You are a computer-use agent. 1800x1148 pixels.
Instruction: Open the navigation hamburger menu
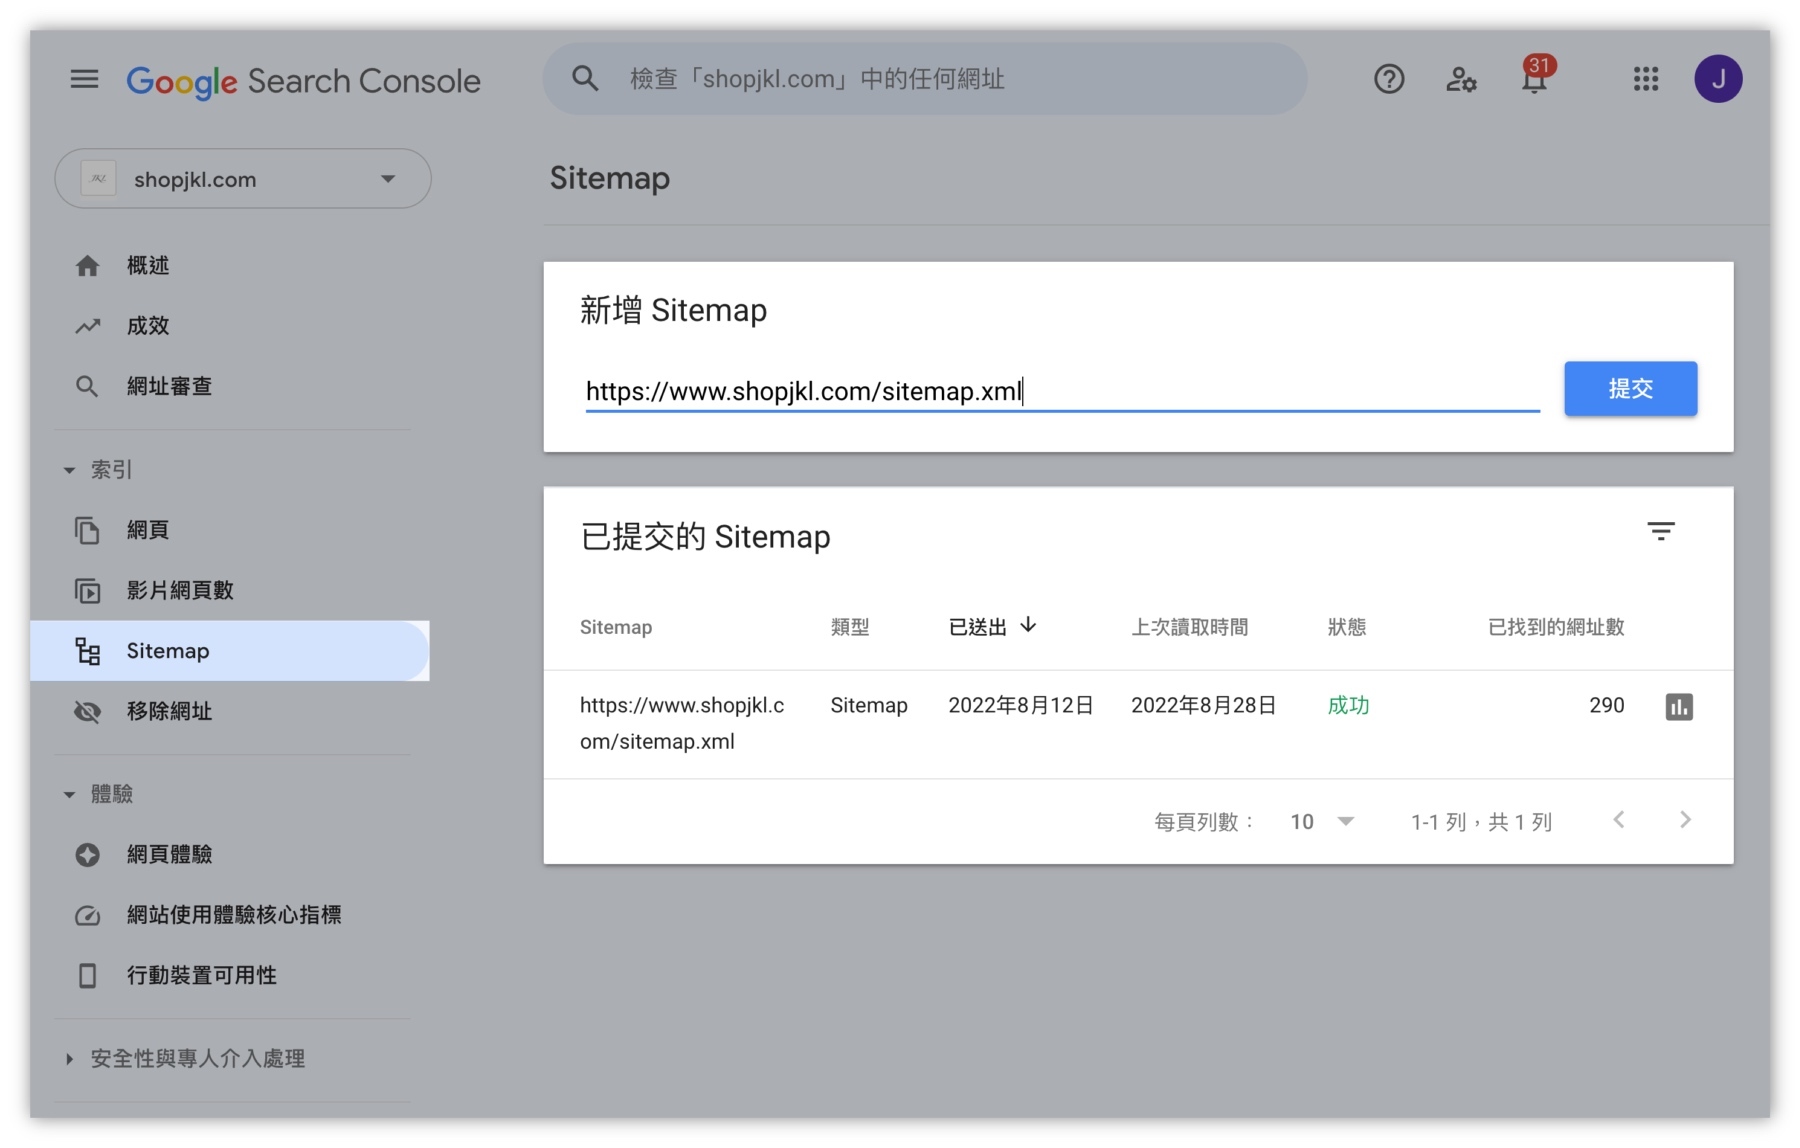[84, 79]
